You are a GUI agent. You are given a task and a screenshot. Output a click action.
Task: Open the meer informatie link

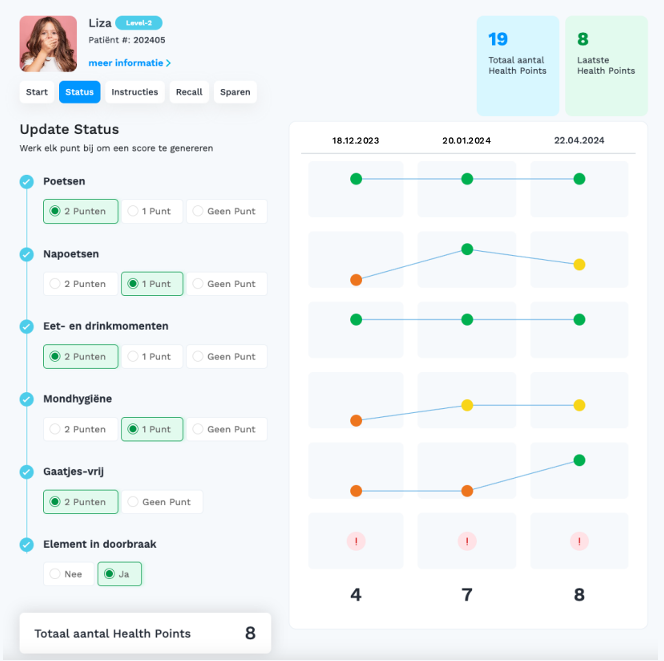click(130, 63)
